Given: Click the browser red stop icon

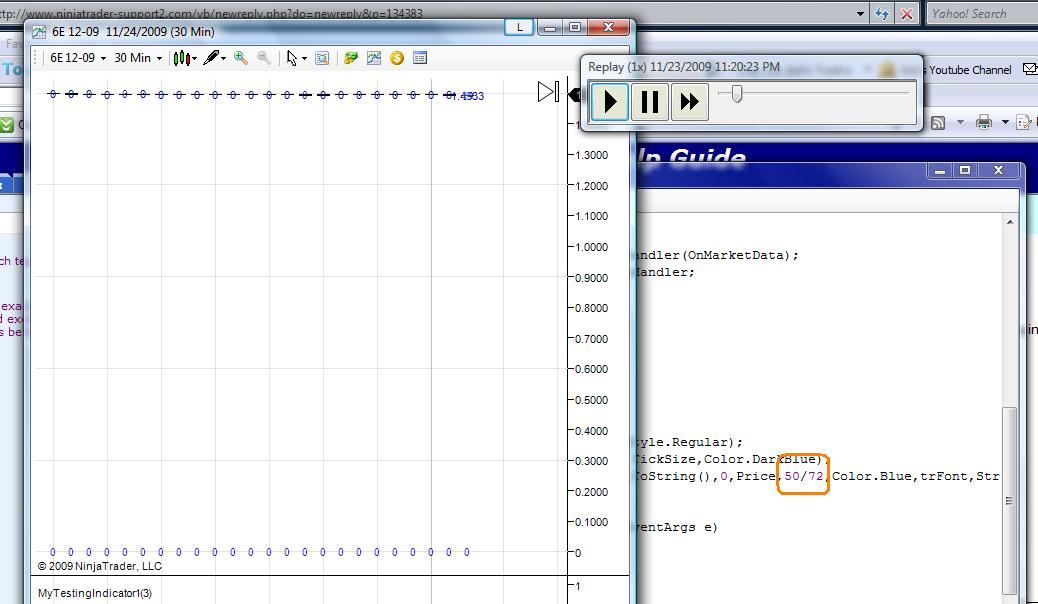Looking at the screenshot, I should coord(907,13).
